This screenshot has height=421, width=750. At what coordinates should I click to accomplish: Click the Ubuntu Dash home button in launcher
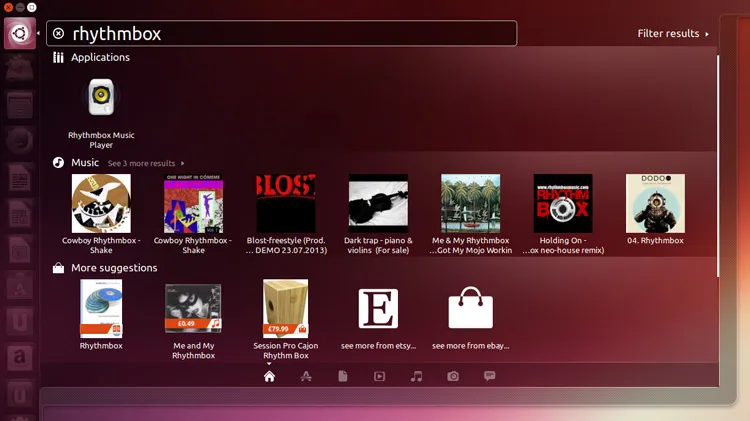(19, 34)
